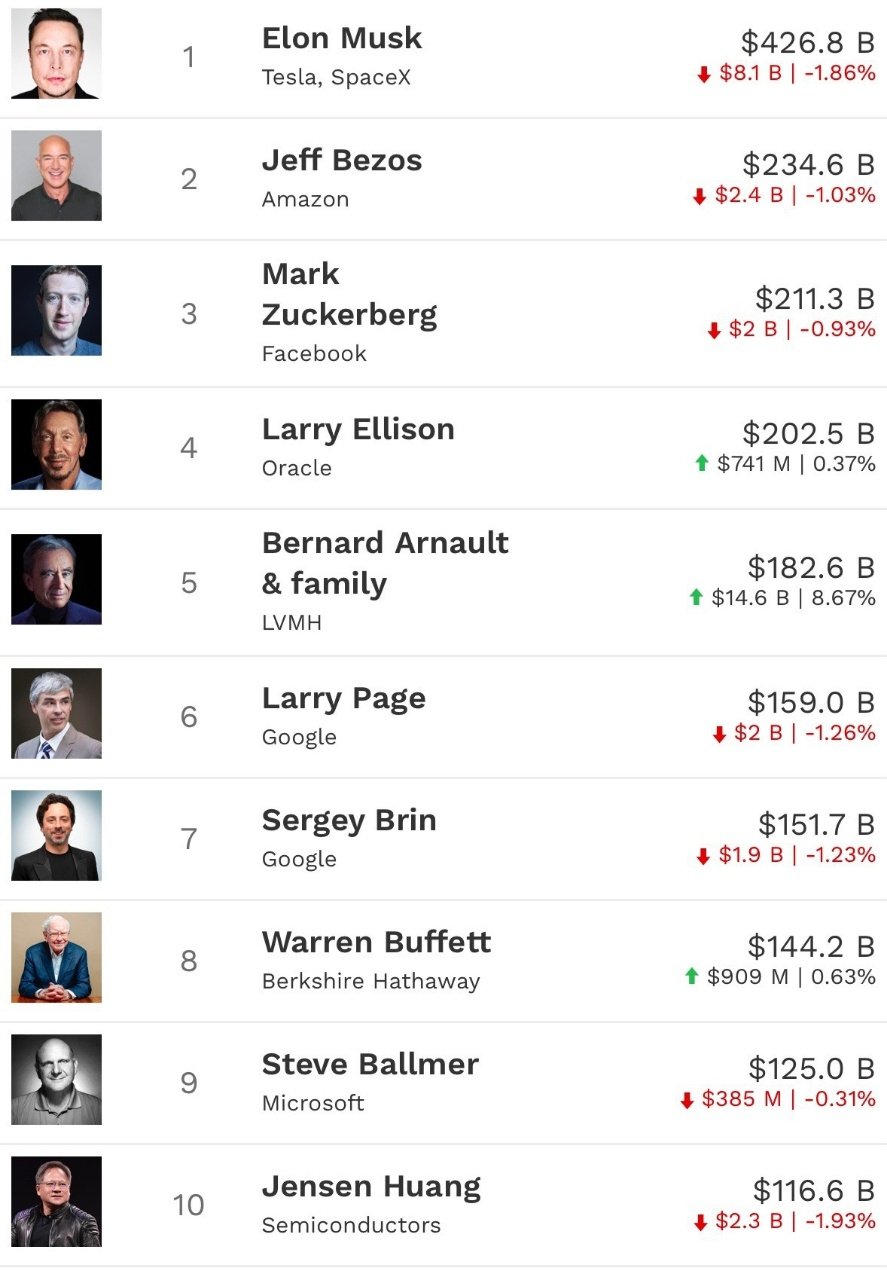Select the Warren Buffett name link

click(377, 942)
